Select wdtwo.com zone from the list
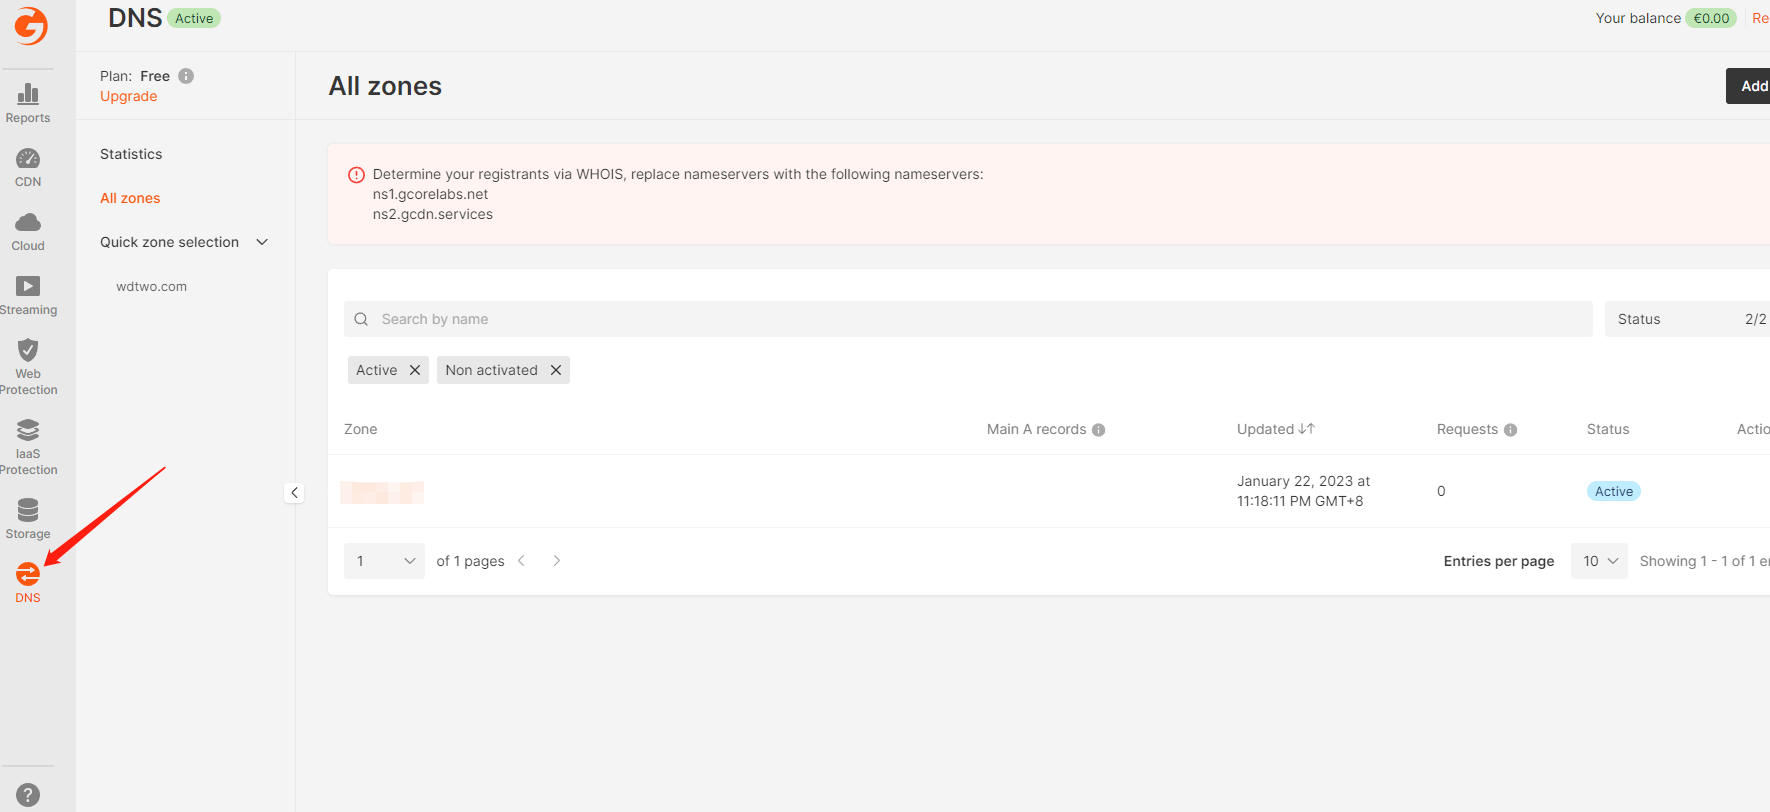This screenshot has width=1770, height=812. pos(151,286)
